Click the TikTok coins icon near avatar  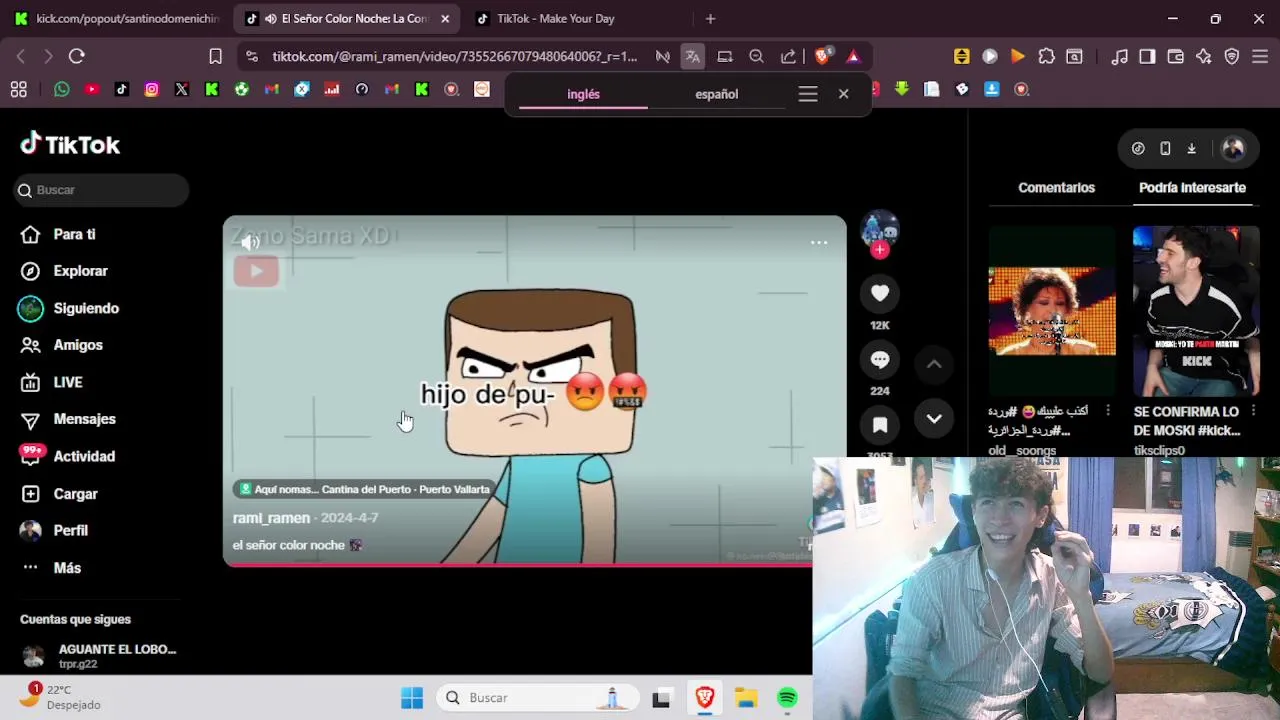(x=1138, y=149)
